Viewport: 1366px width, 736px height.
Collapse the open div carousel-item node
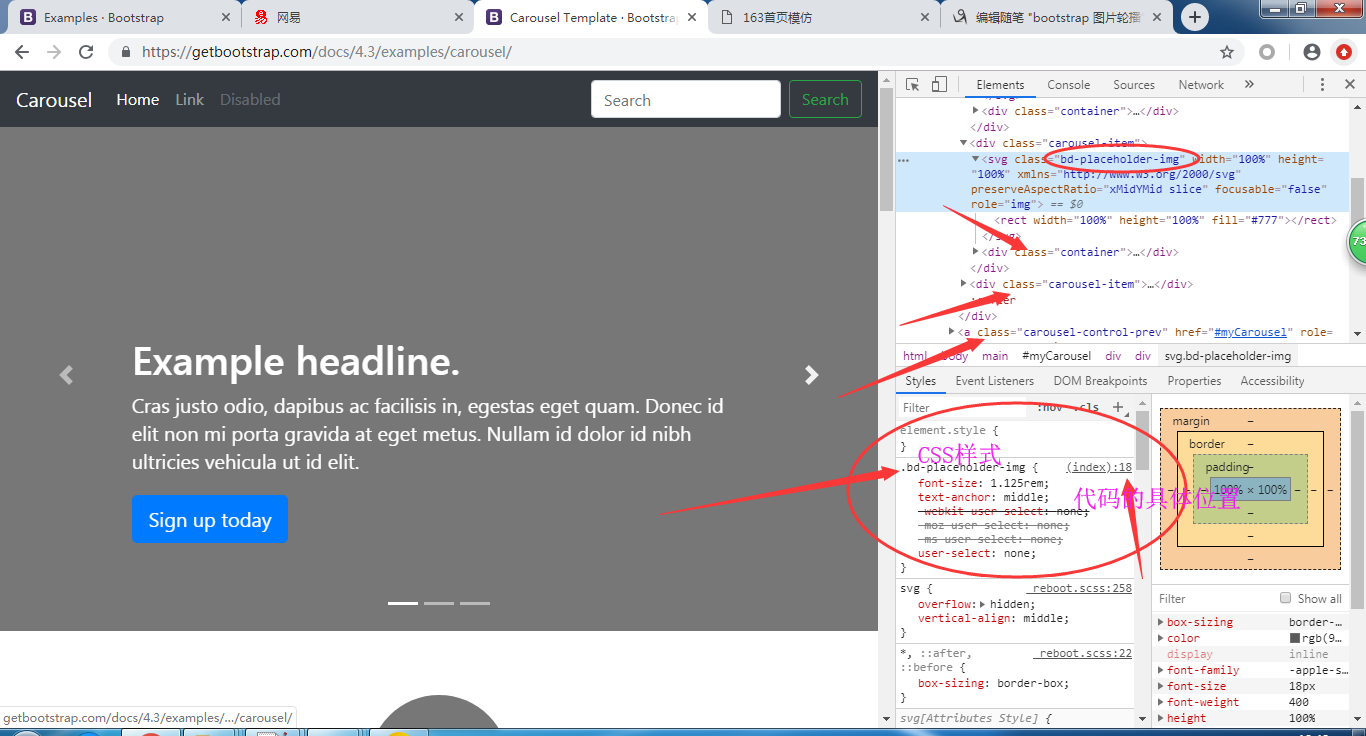click(964, 143)
